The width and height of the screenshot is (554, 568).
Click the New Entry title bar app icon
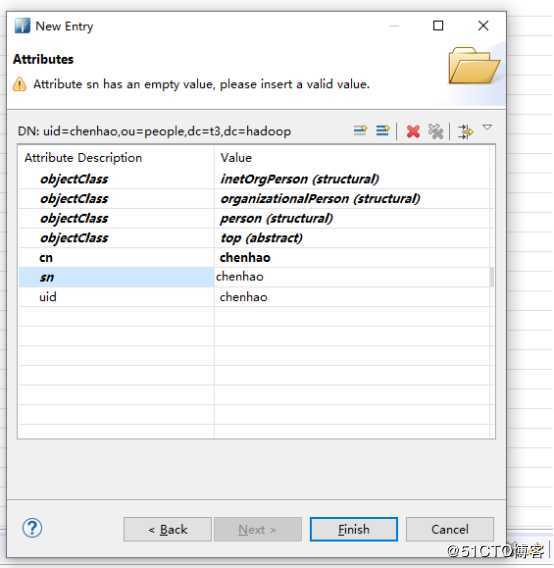coord(22,26)
